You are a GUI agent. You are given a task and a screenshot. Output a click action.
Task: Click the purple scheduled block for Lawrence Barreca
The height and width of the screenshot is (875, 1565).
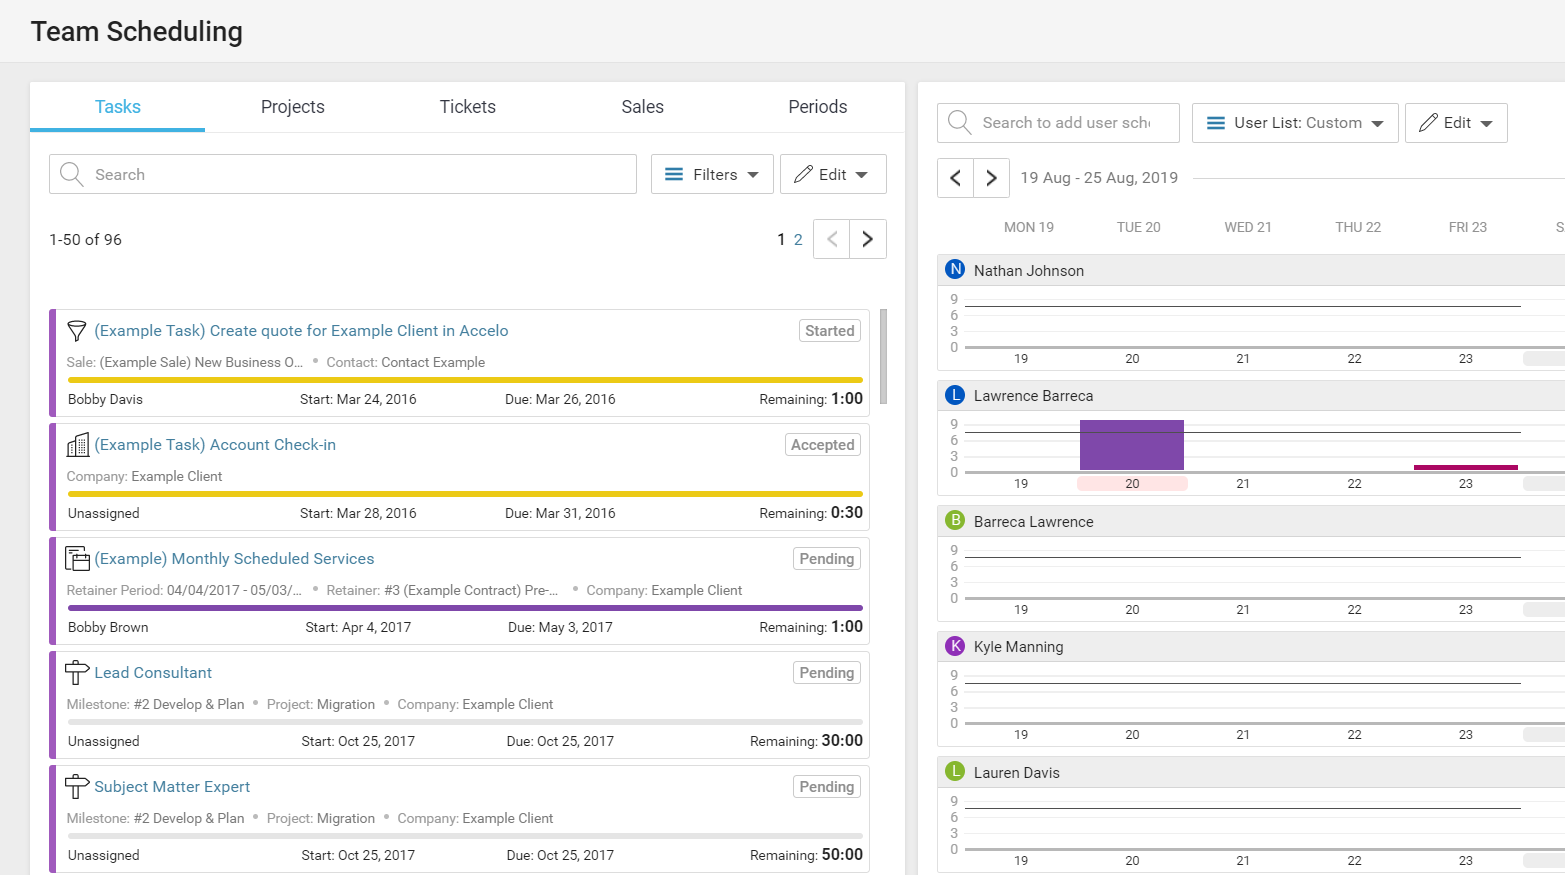tap(1131, 446)
